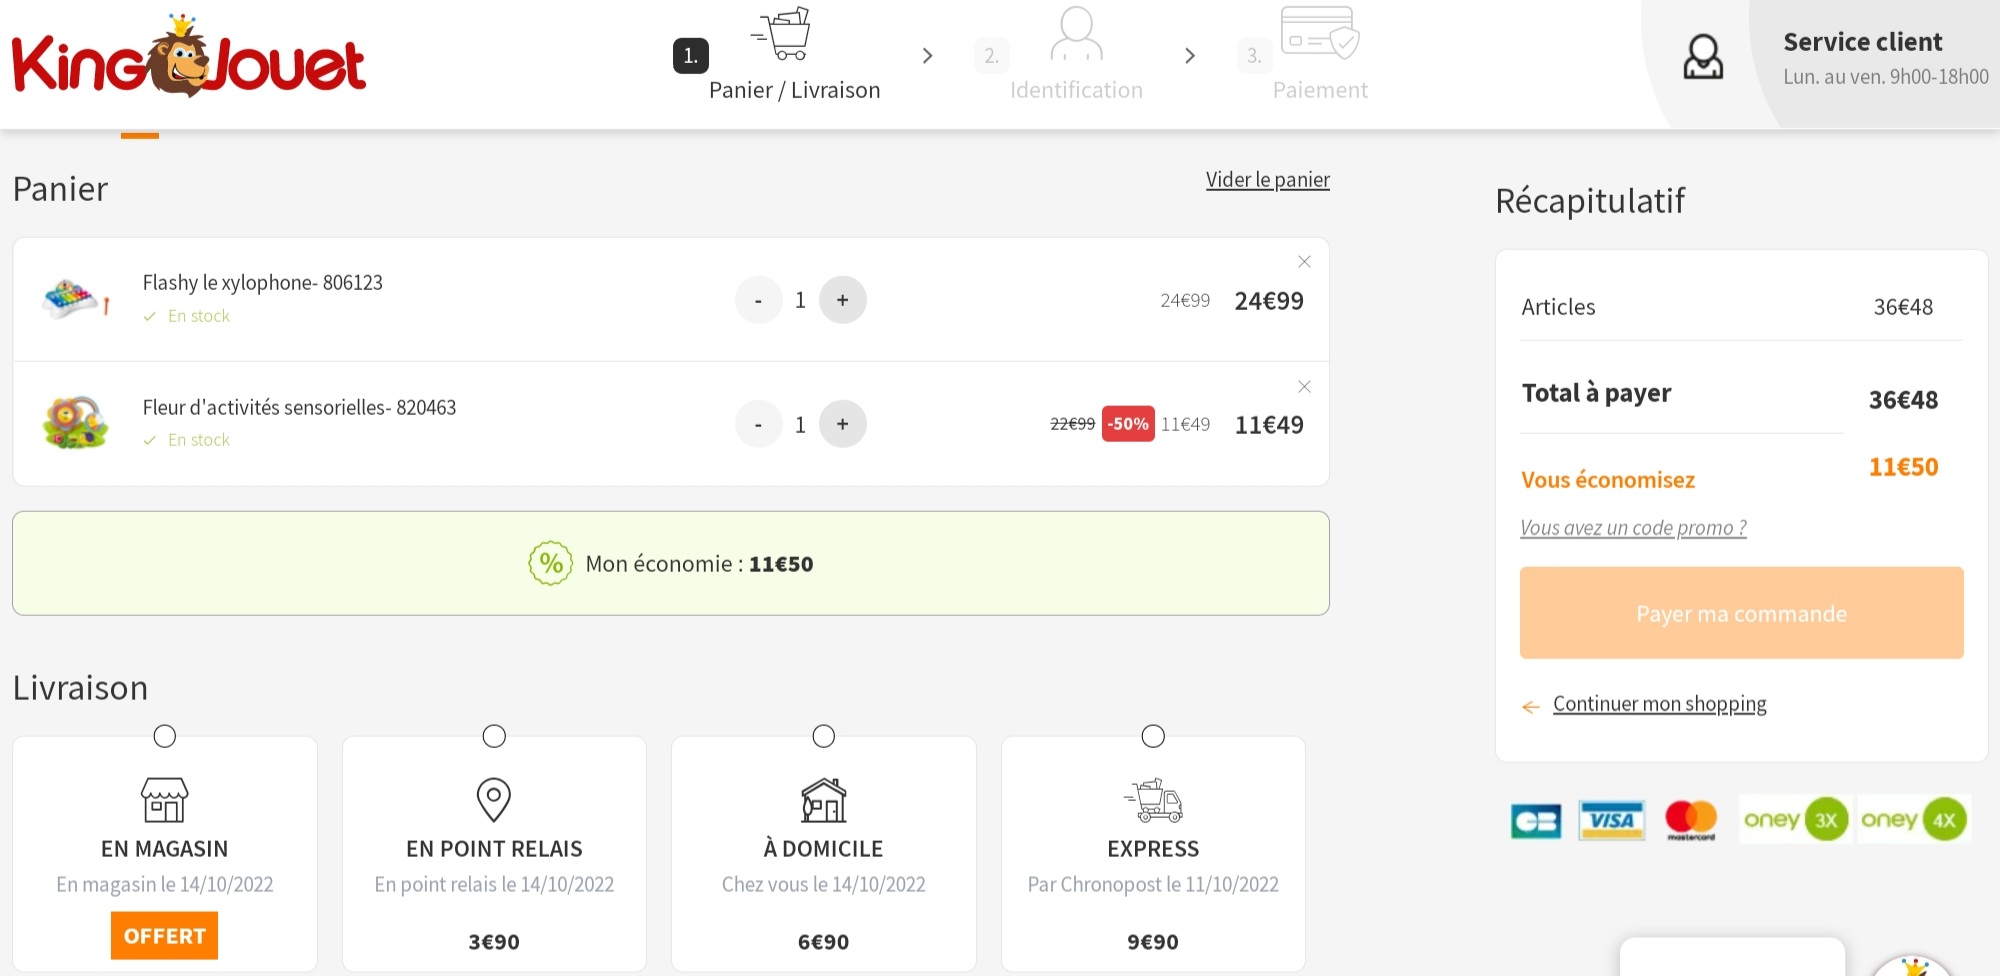Viewport: 2000px width, 976px height.
Task: Click Vous économisez label
Action: tap(1608, 480)
